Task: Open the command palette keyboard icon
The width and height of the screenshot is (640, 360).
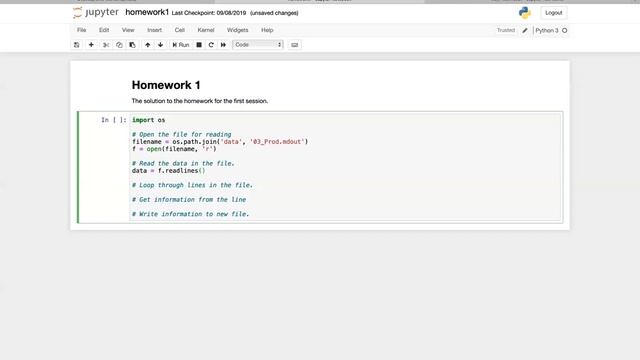Action: 295,45
